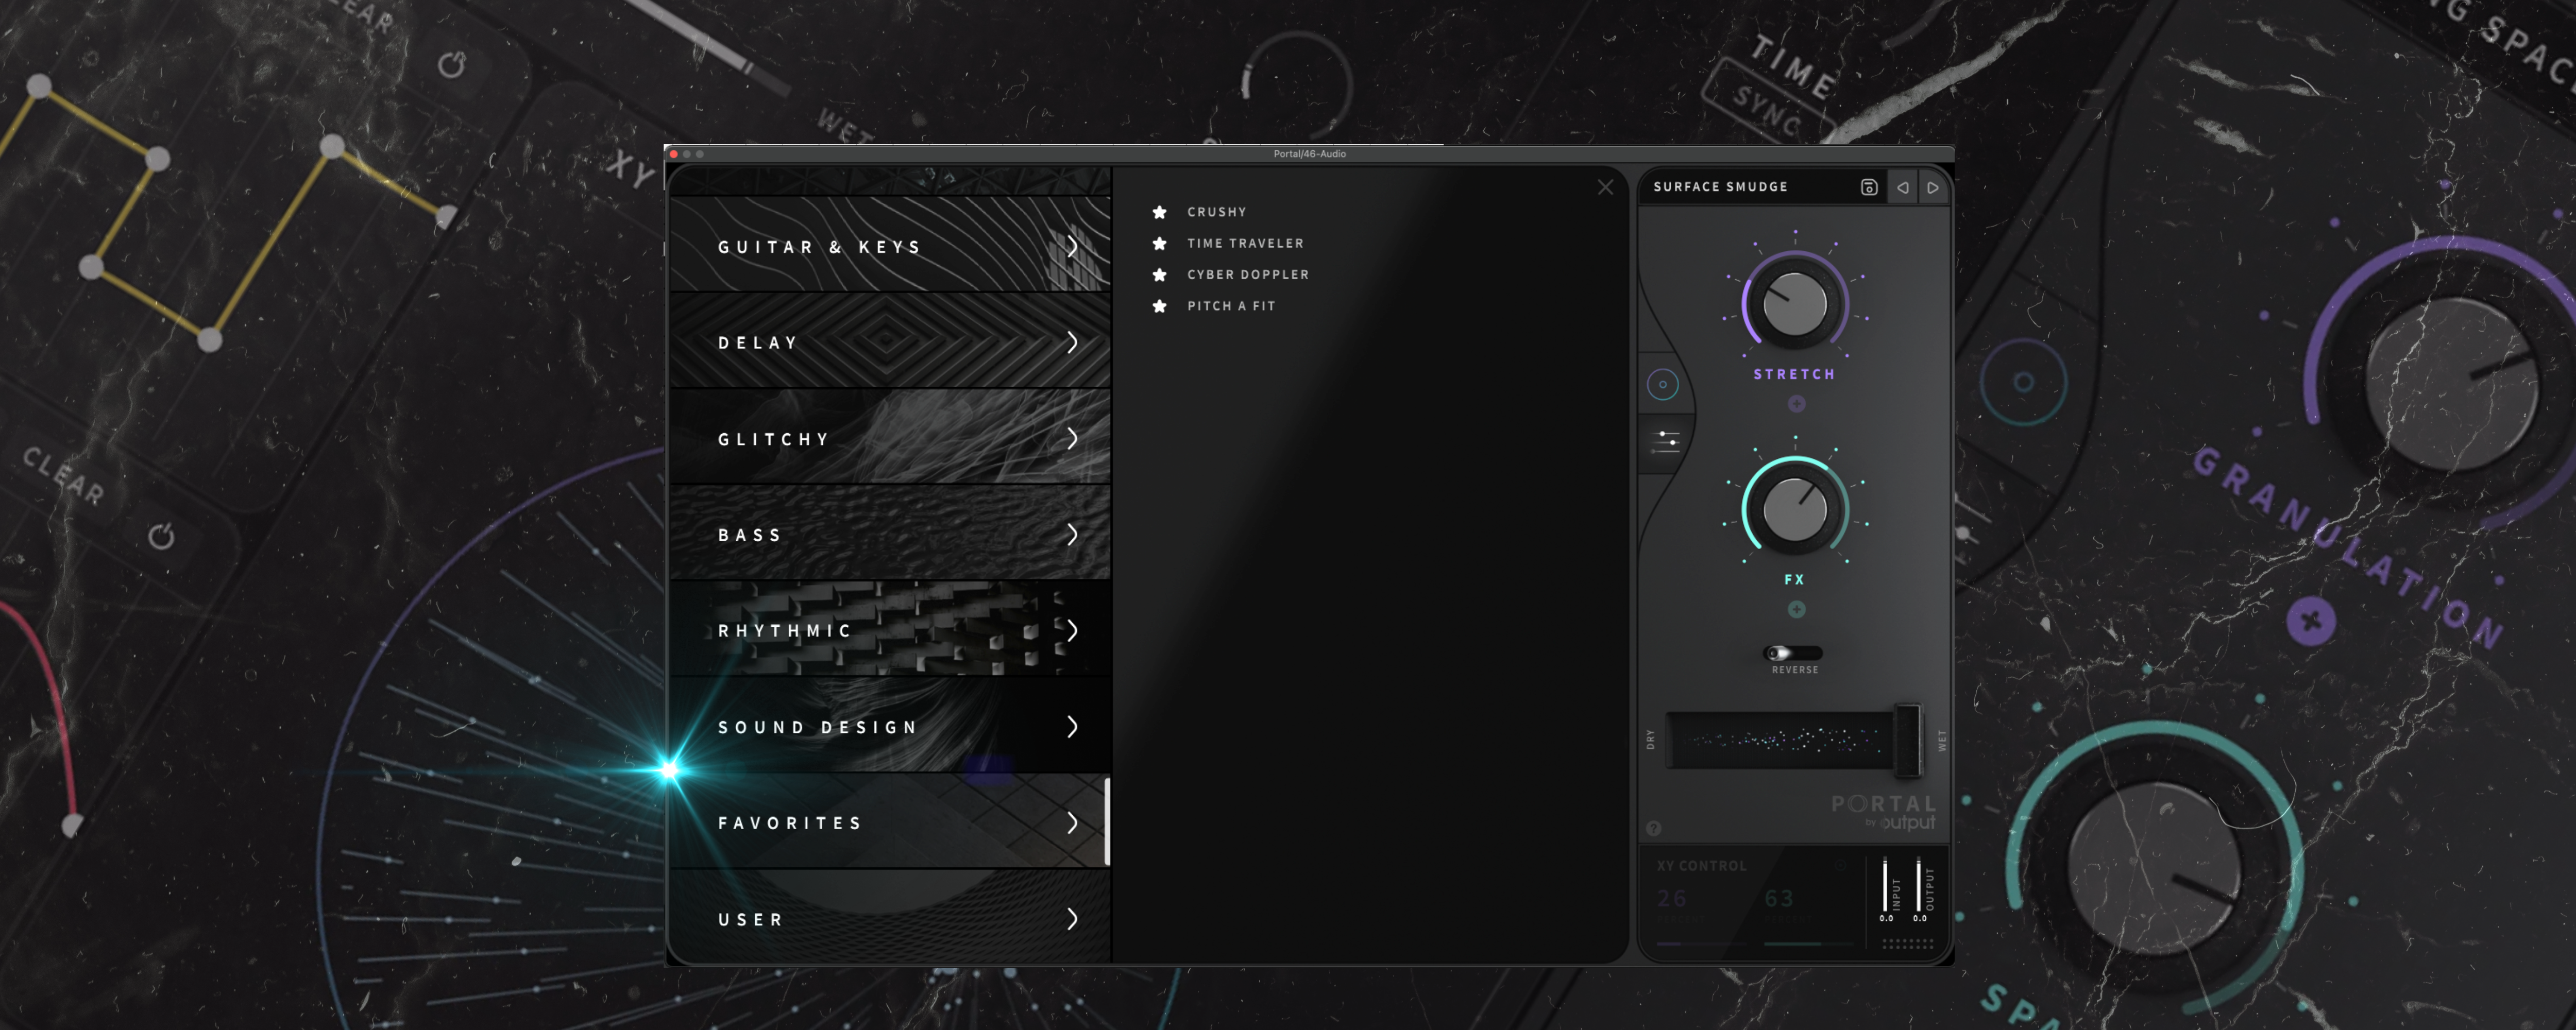The image size is (2576, 1030).
Task: Load the Pitch A Fit preset
Action: coord(1231,306)
